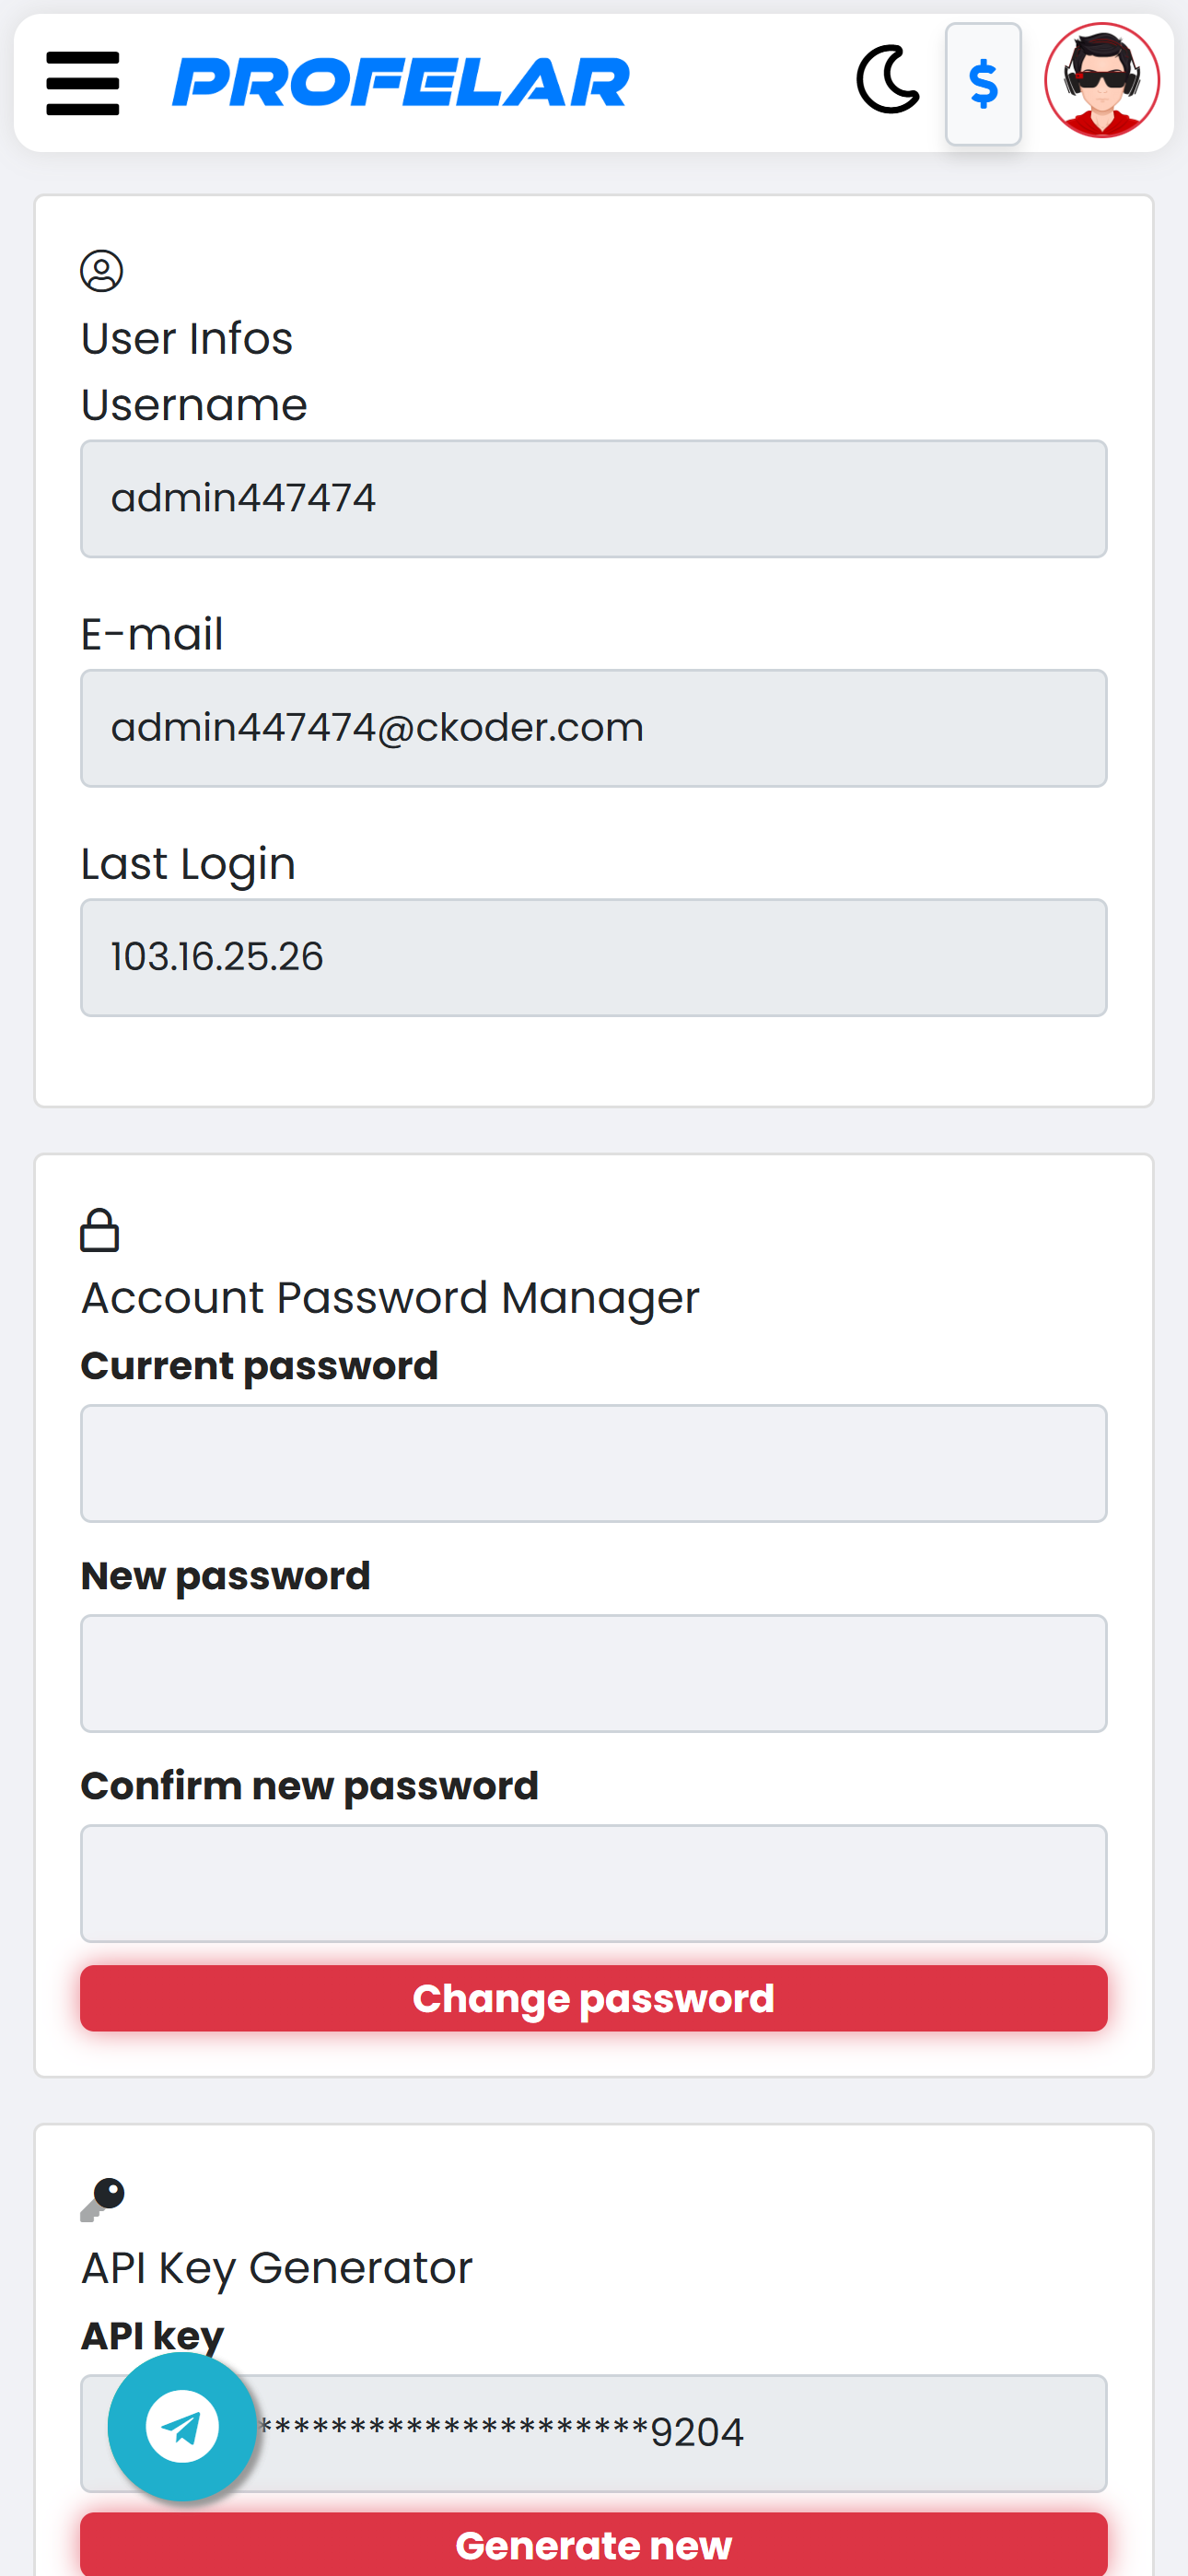1188x2576 pixels.
Task: Focus the Current password field
Action: click(593, 1463)
